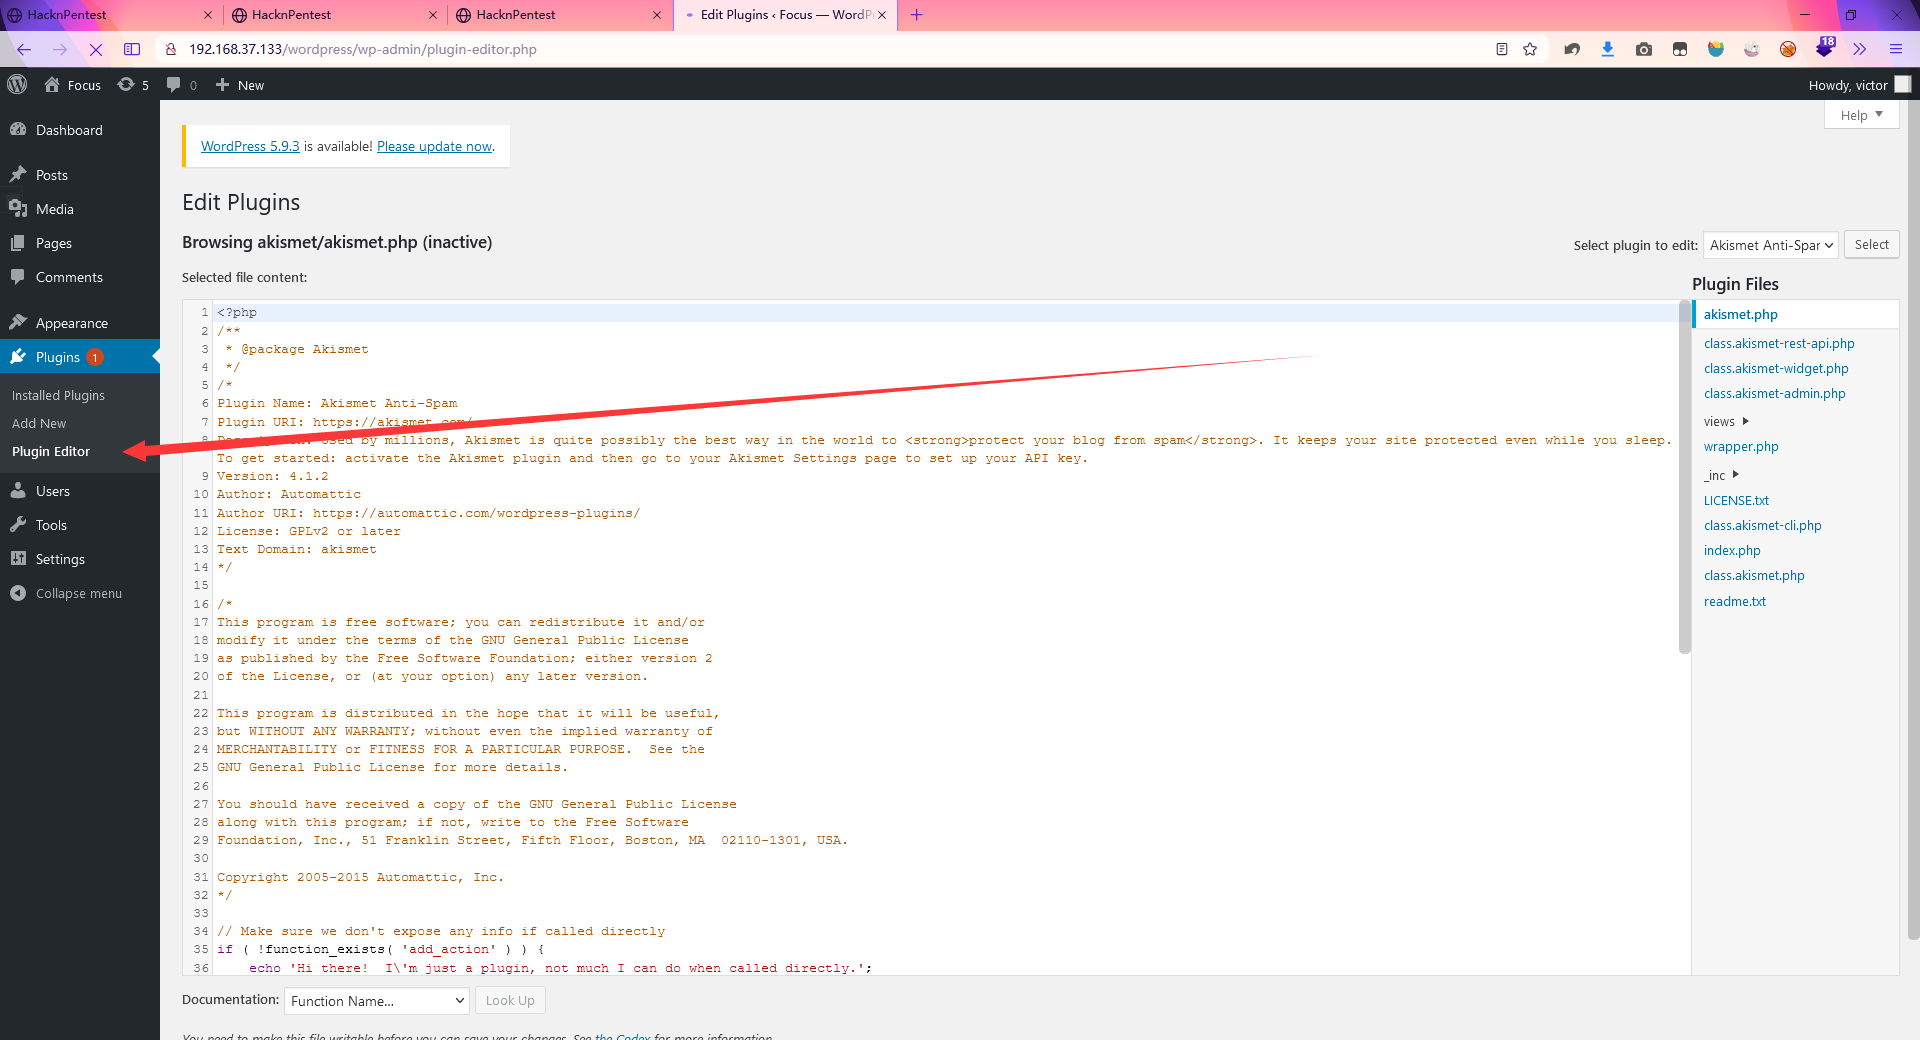Click the Please update now link
1920x1040 pixels.
(x=434, y=146)
